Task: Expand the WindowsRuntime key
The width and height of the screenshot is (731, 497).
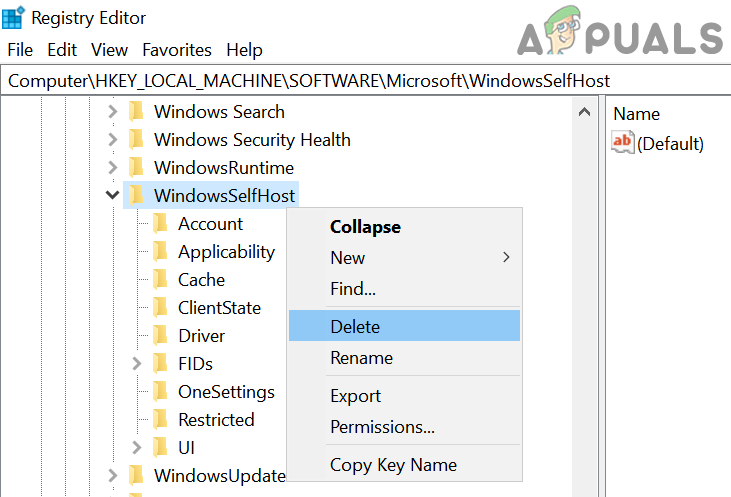Action: (x=112, y=168)
